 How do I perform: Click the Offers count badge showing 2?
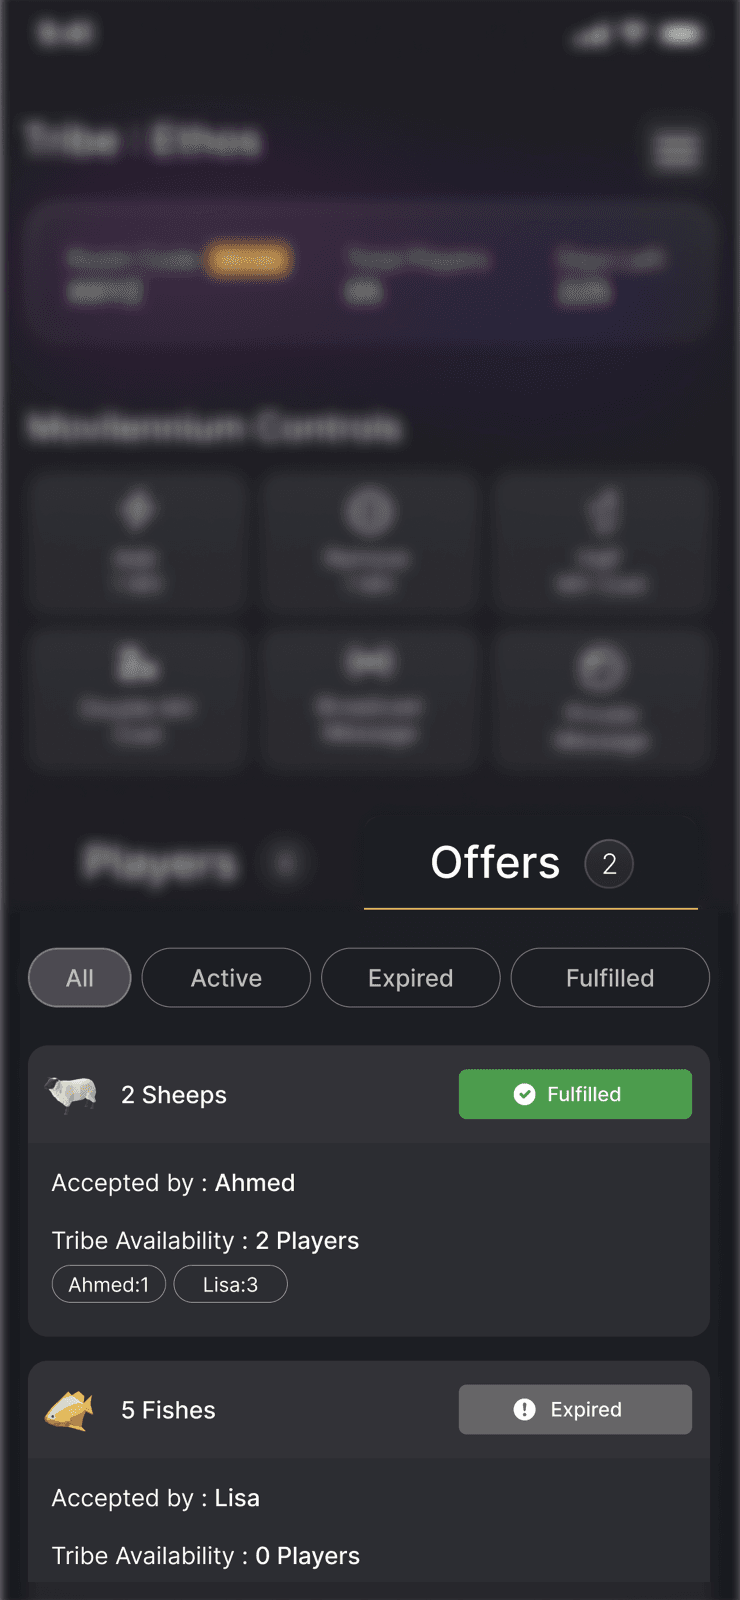pos(609,864)
